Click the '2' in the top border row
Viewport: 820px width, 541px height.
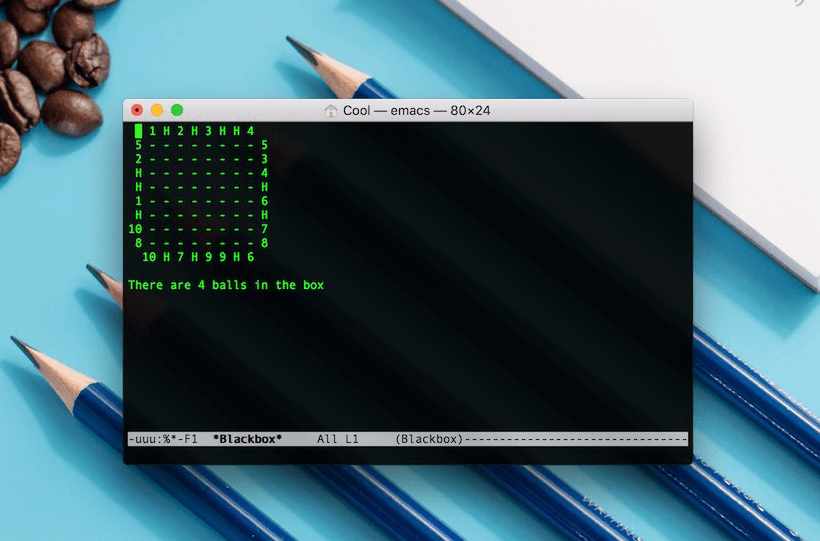click(180, 131)
